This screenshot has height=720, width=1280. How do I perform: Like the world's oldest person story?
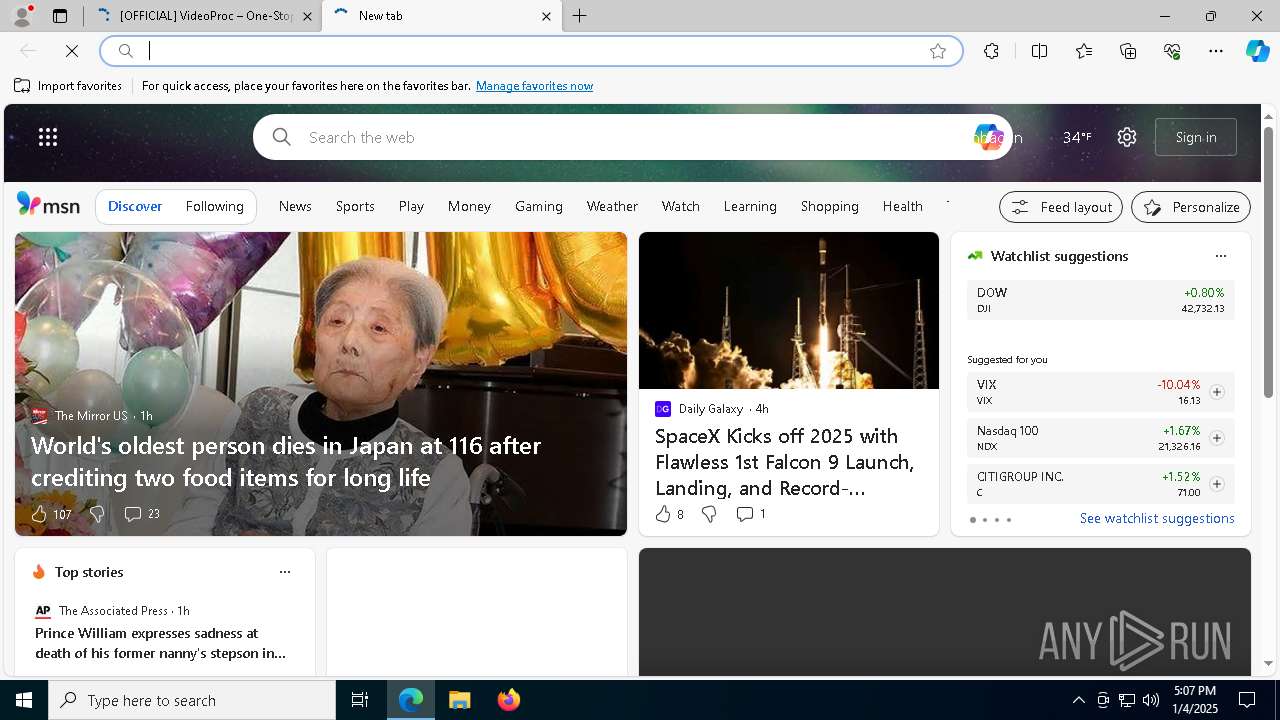point(39,514)
